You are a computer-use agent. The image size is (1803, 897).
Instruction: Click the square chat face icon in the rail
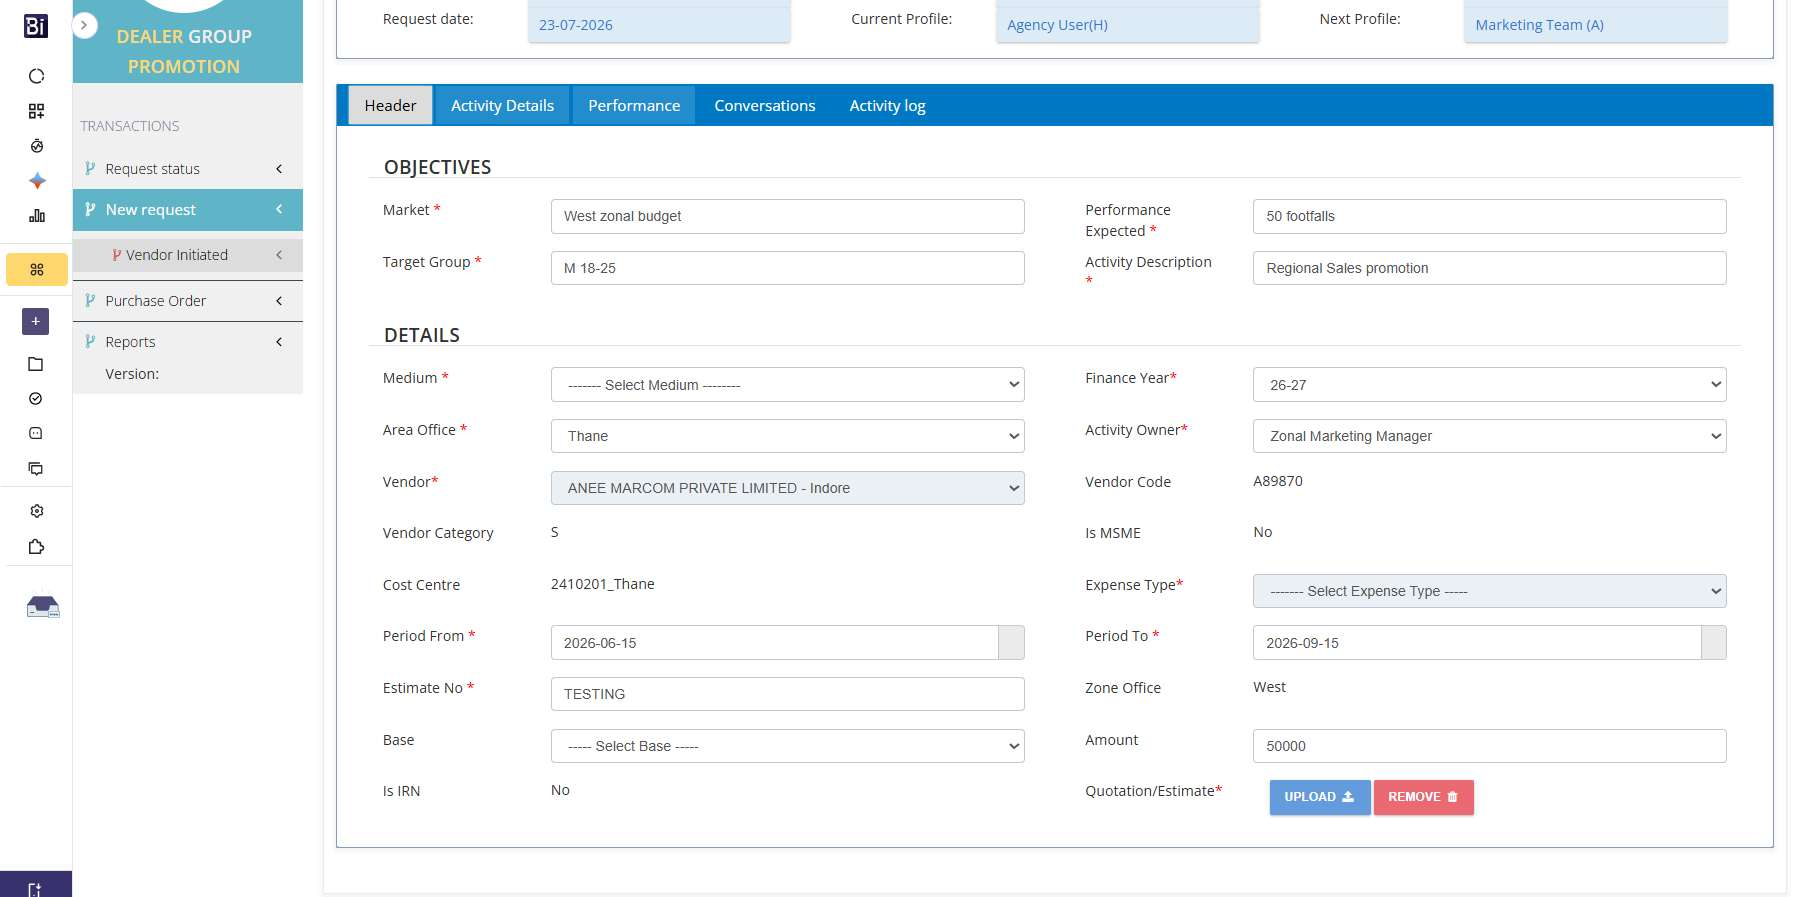click(36, 433)
